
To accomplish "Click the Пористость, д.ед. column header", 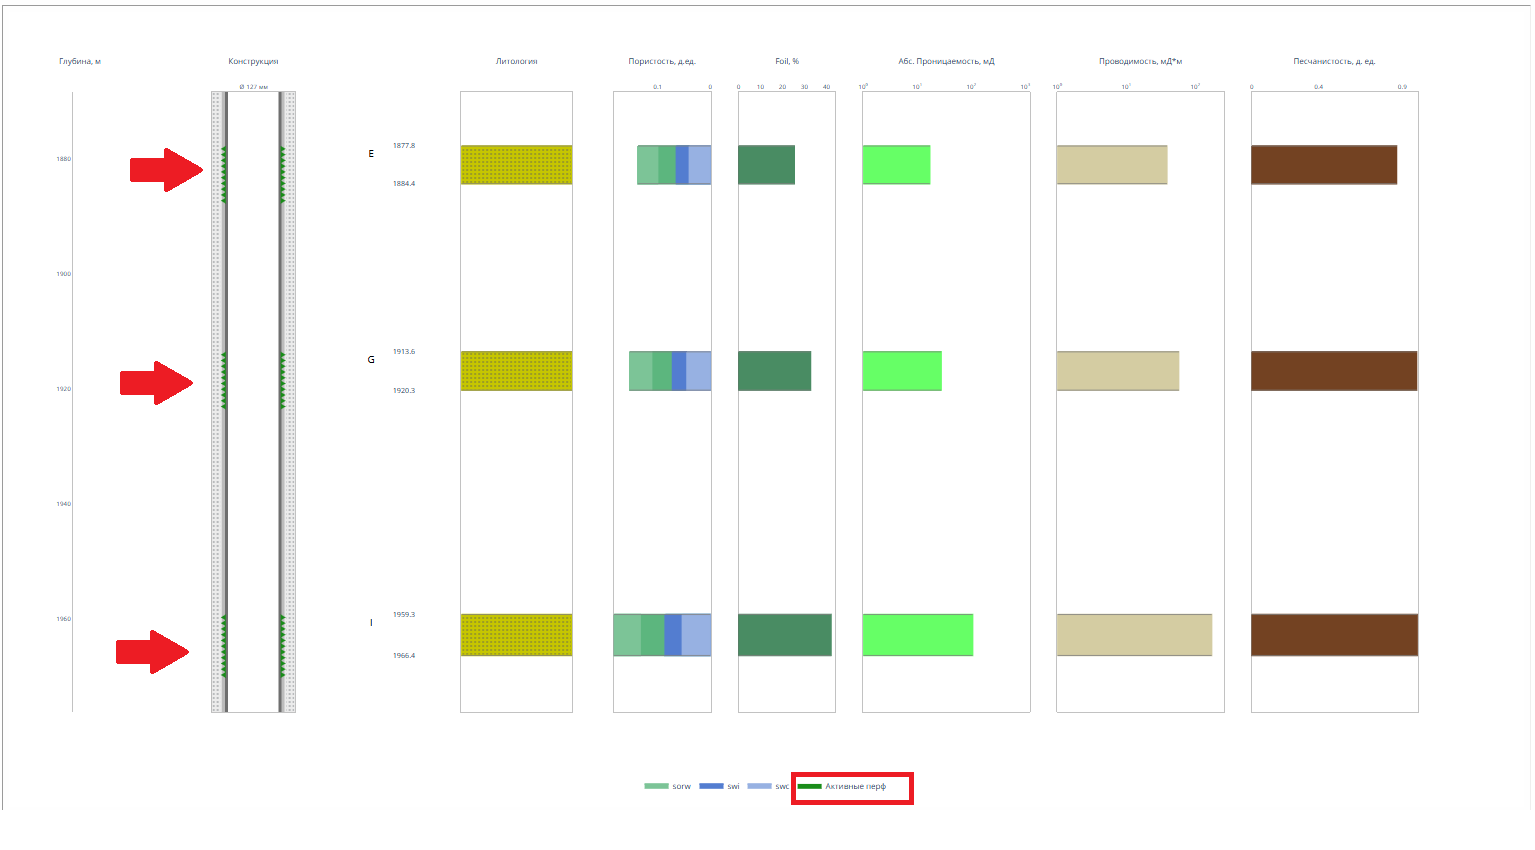I will (662, 61).
